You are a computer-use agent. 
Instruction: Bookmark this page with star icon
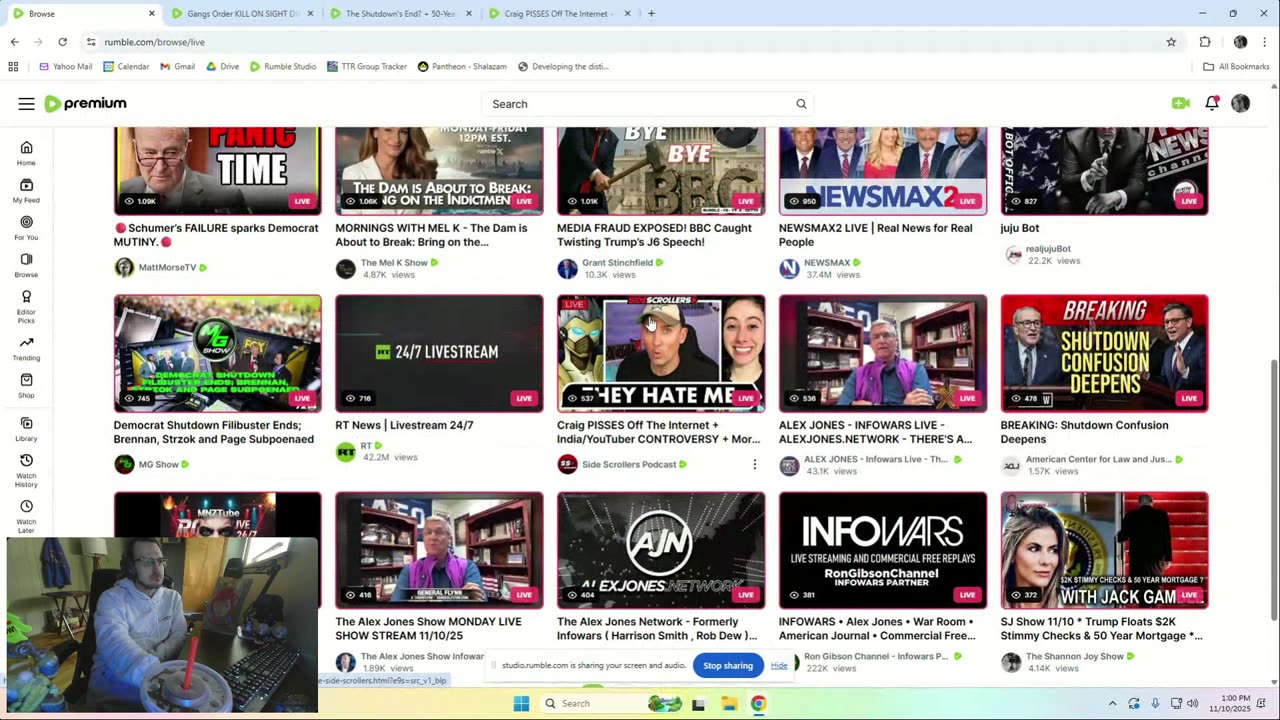(1171, 42)
